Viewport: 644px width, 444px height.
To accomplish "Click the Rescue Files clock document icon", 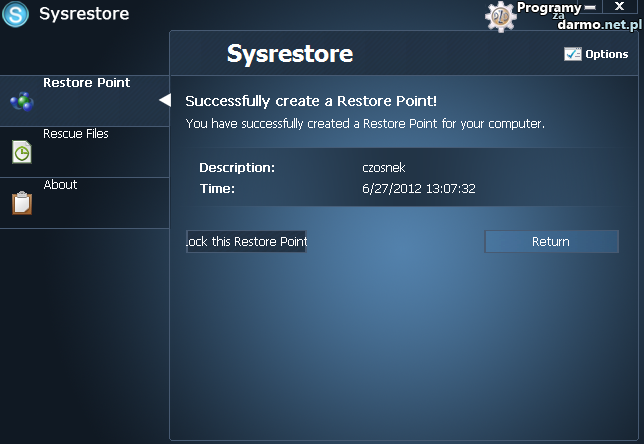I will 22,152.
